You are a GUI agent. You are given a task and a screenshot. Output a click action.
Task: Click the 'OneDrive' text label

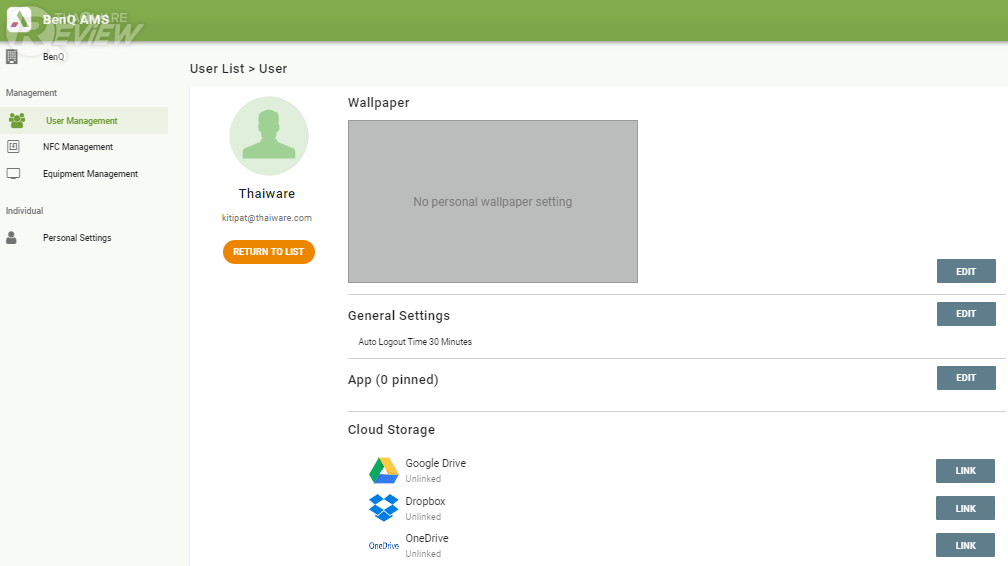(427, 538)
